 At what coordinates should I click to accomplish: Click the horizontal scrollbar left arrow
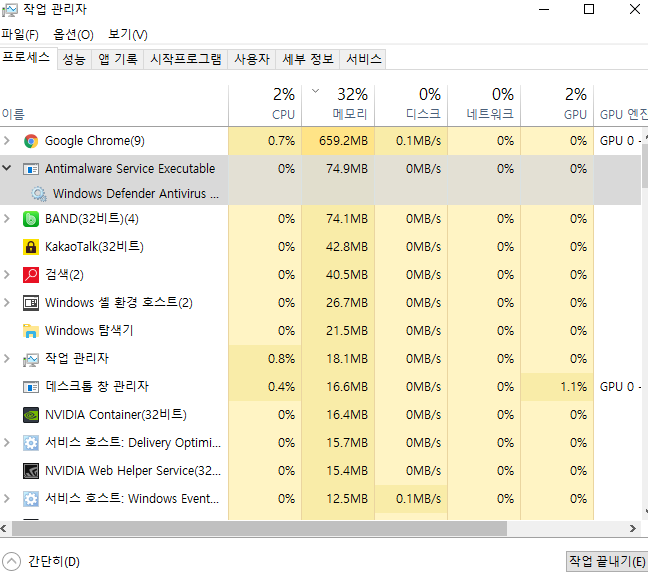click(x=4, y=528)
